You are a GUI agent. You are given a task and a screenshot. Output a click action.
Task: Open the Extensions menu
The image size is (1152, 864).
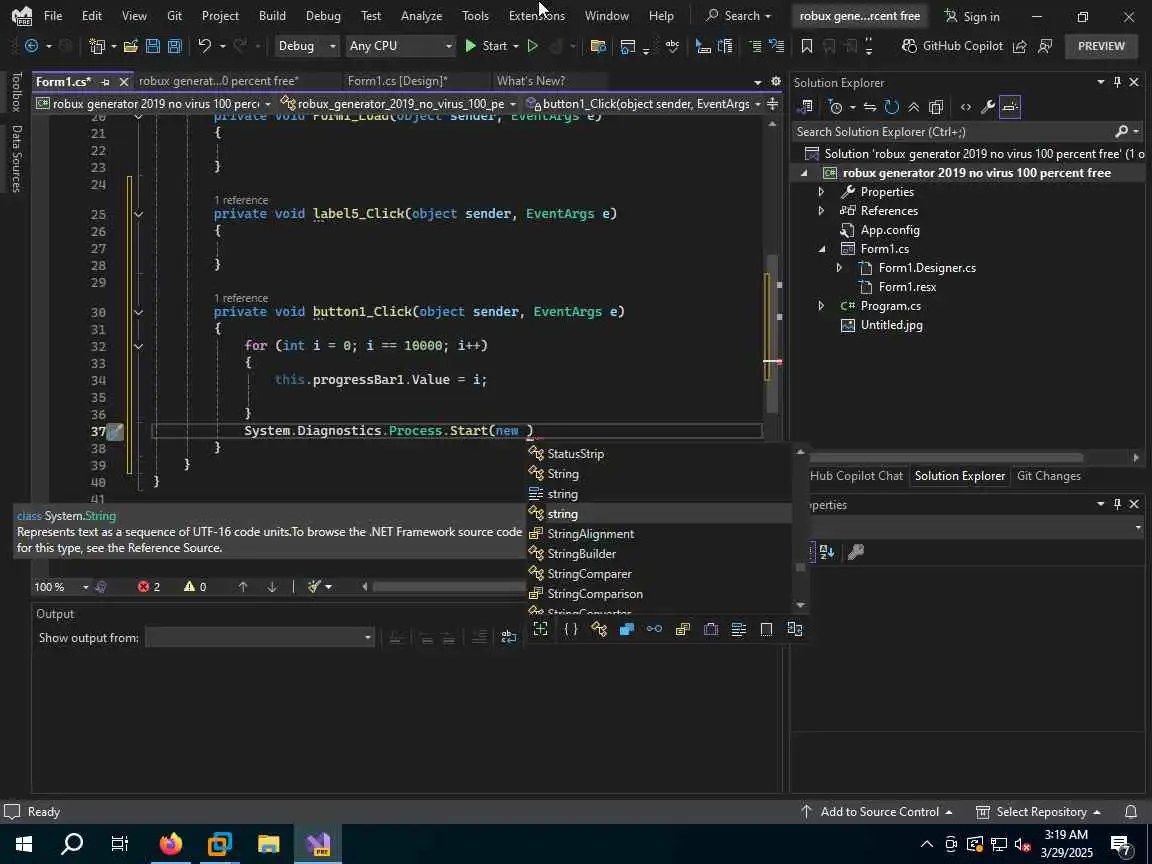click(x=536, y=15)
